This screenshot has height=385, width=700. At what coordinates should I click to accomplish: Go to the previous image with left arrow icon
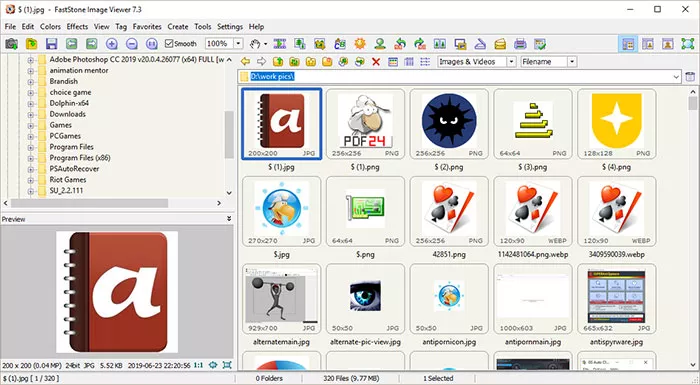pyautogui.click(x=71, y=44)
